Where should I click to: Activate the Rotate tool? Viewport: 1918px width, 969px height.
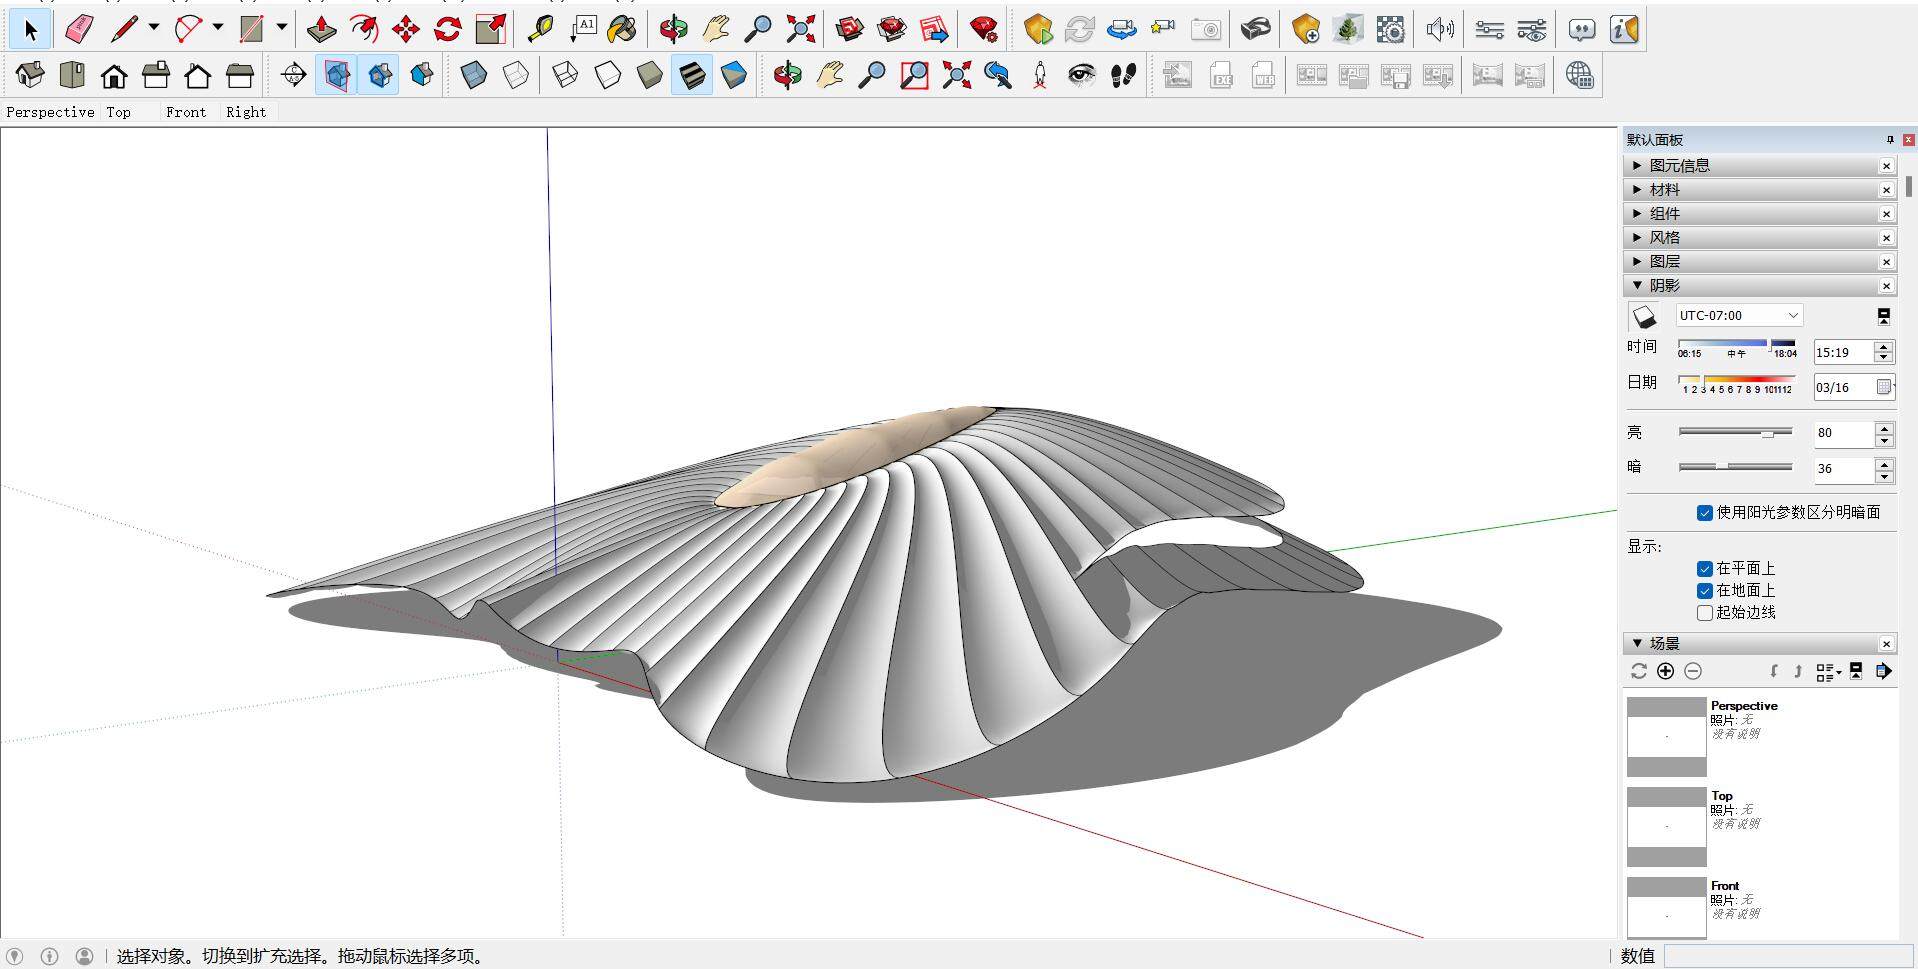point(448,30)
